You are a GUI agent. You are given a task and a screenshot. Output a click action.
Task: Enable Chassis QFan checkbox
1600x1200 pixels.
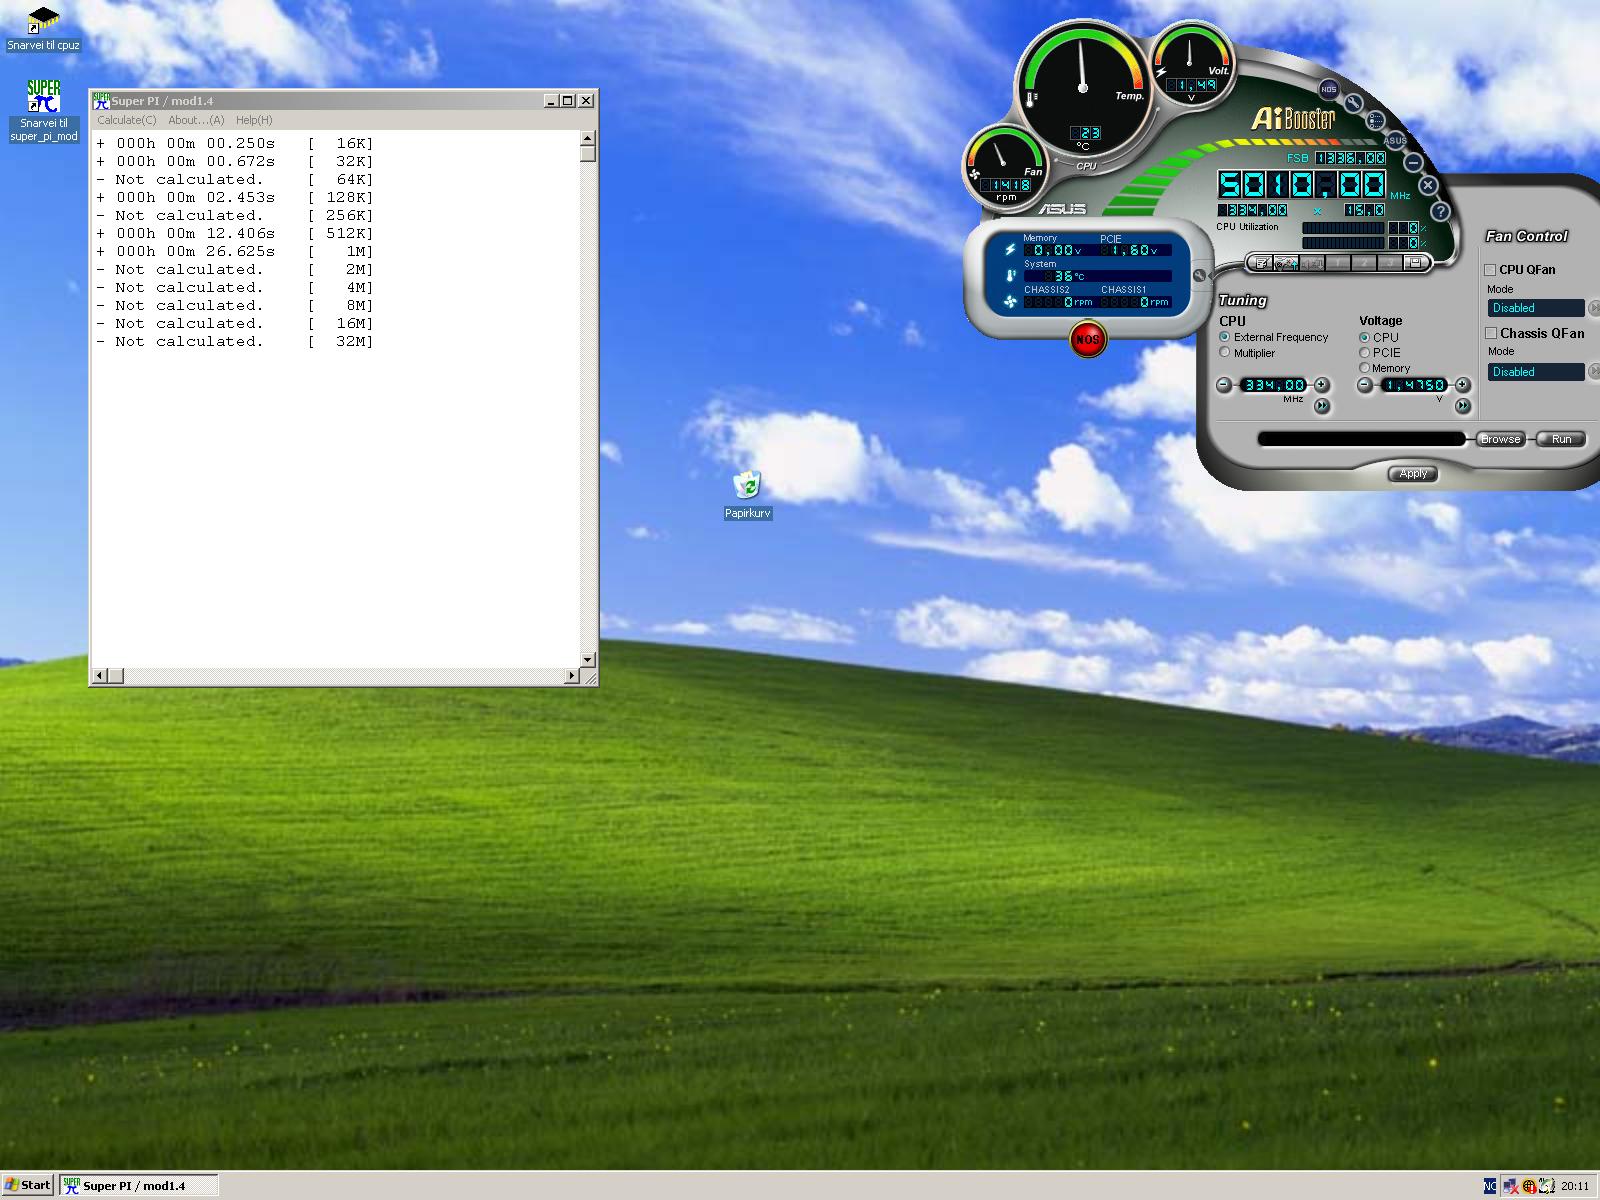[1490, 333]
